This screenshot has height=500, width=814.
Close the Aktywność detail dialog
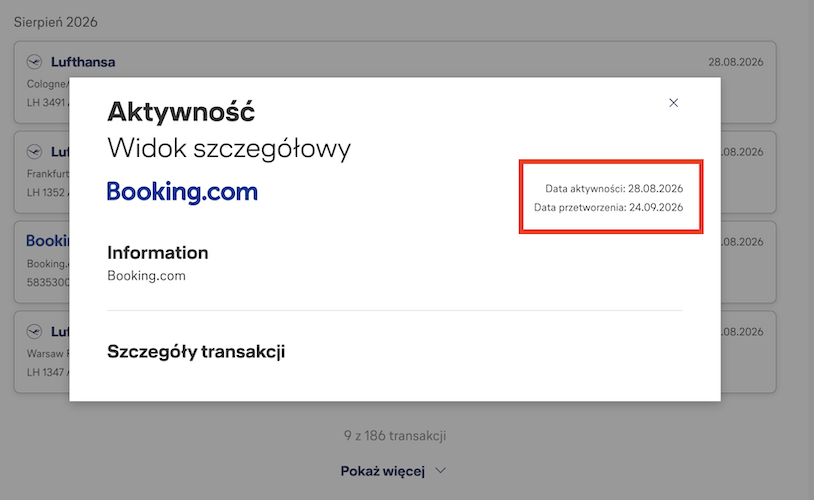[x=673, y=103]
